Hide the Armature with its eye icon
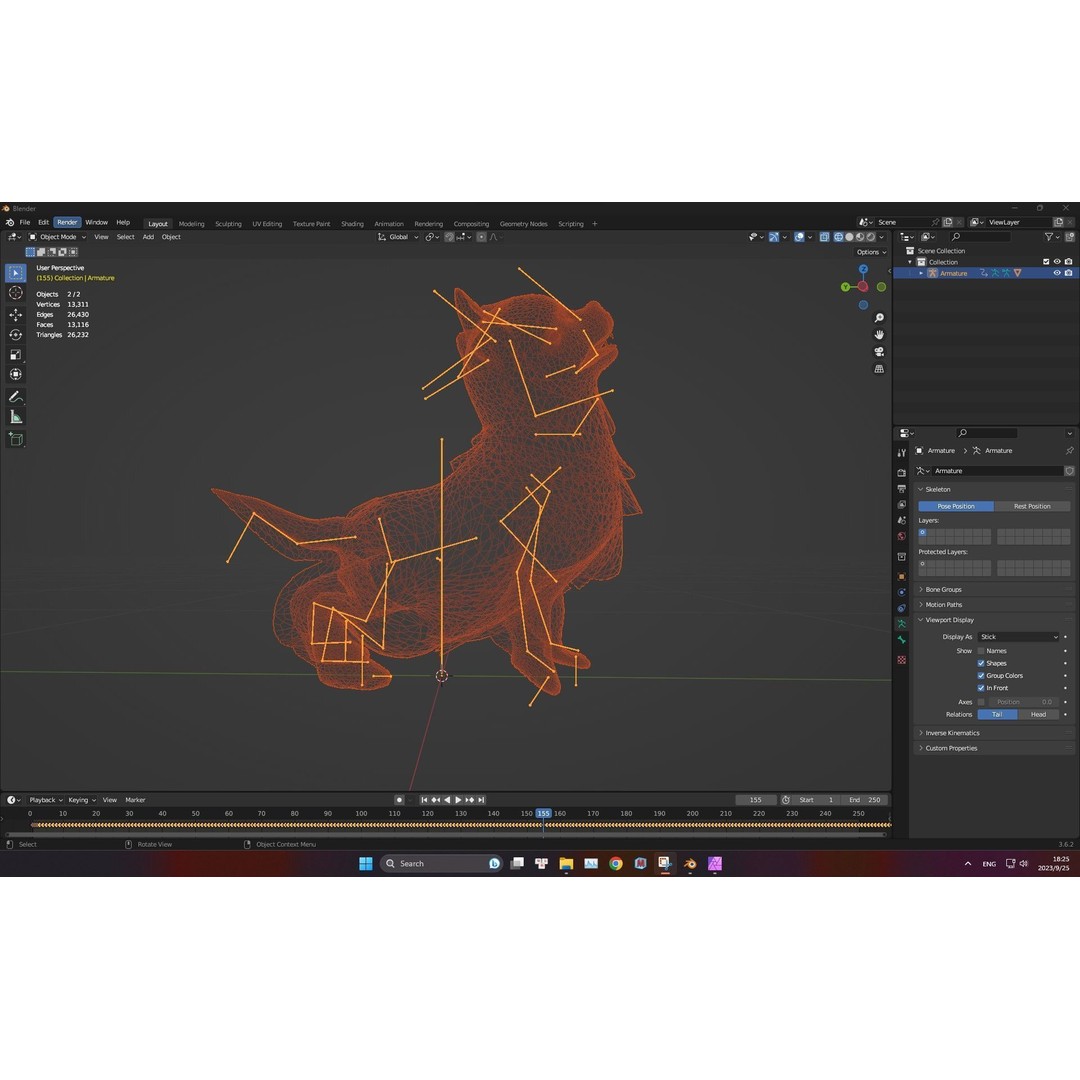Screen dimensions: 1080x1080 pos(1057,273)
